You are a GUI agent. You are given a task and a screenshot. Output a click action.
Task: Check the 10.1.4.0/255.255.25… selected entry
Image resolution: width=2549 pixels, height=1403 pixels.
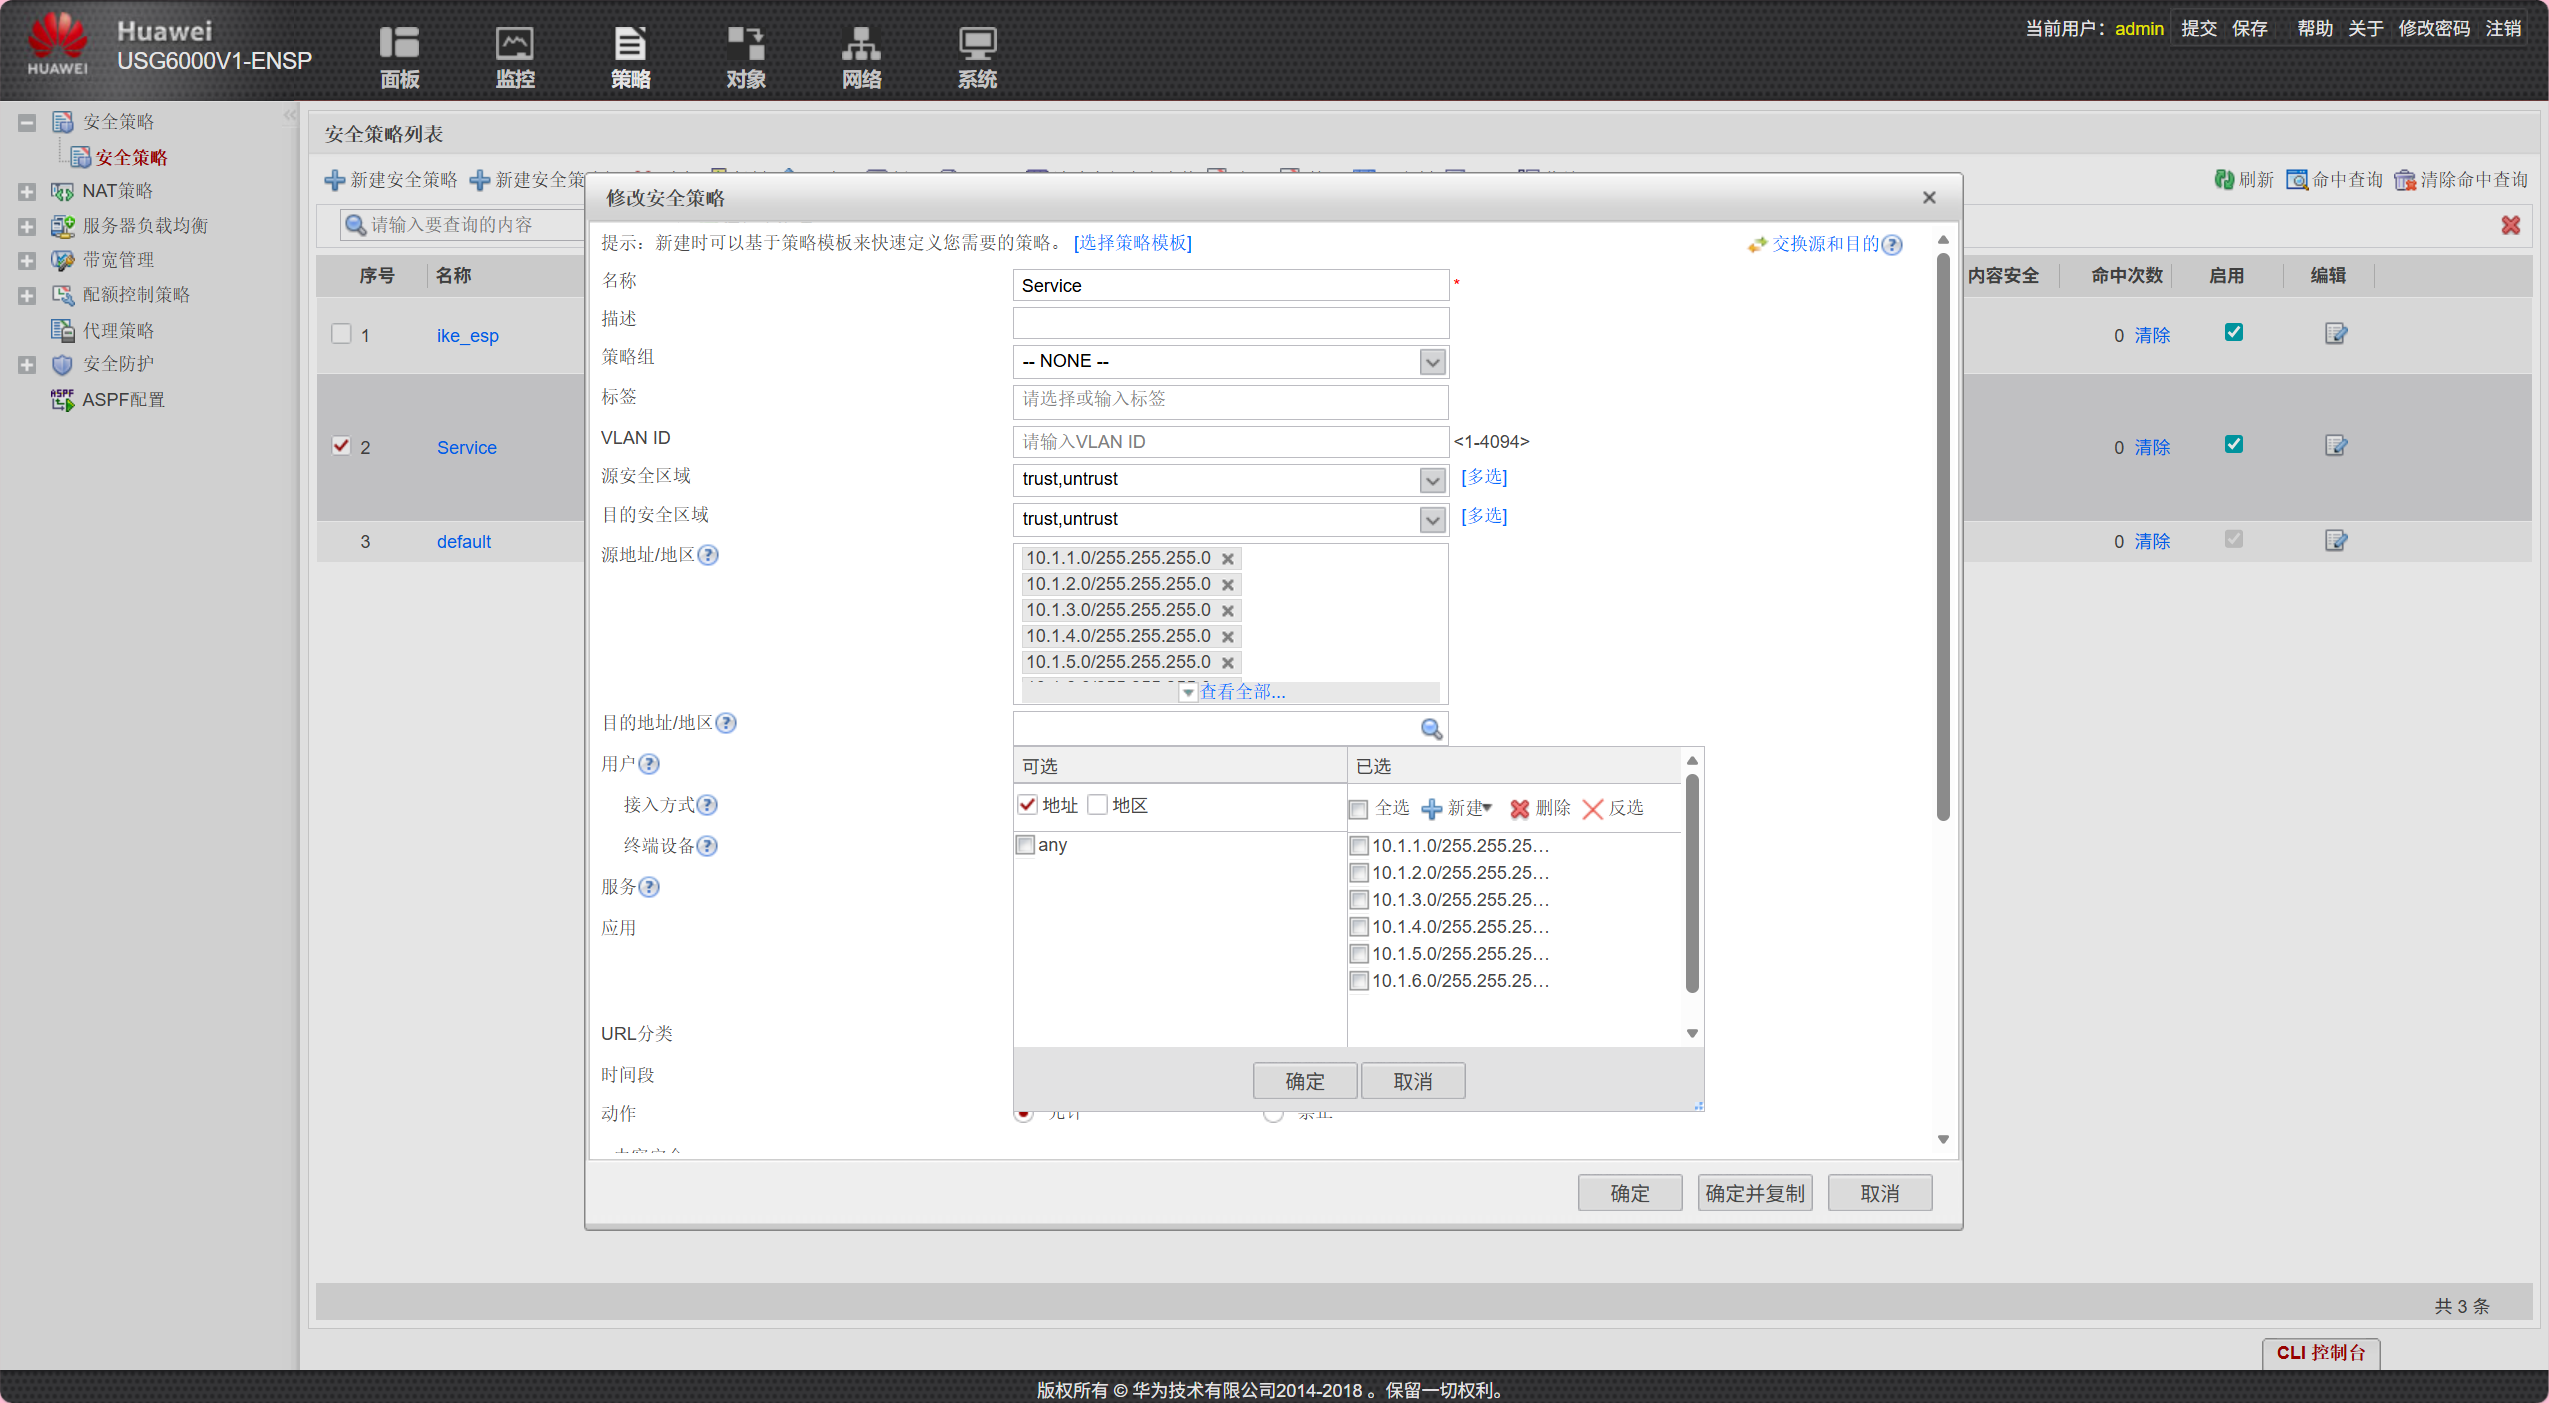coord(1359,927)
